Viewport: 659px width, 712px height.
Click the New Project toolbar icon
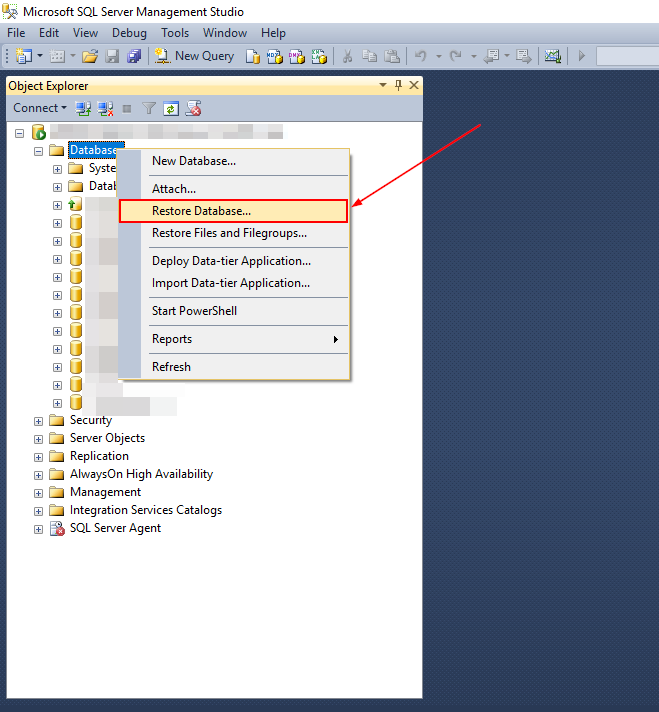(x=24, y=56)
